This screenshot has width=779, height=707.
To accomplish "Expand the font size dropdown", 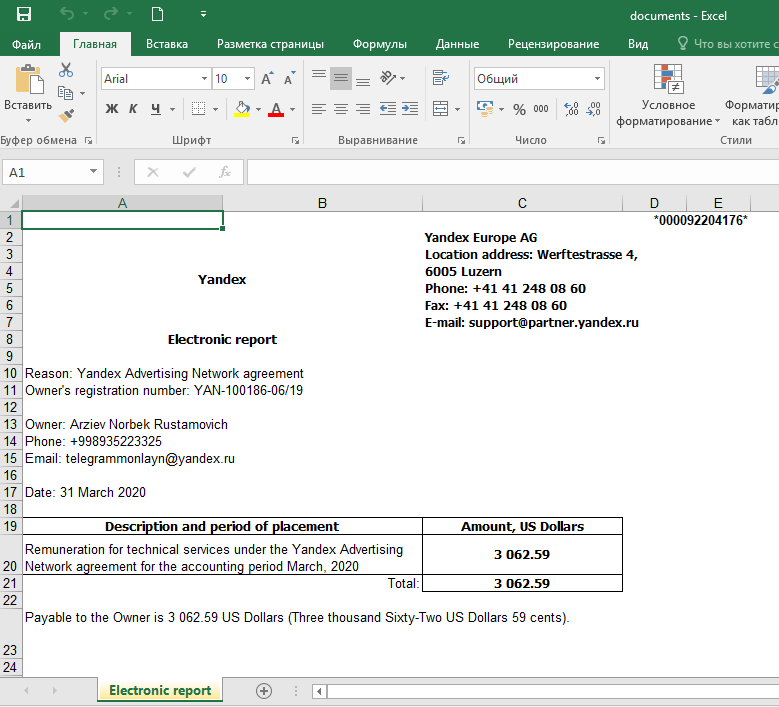I will (x=247, y=79).
